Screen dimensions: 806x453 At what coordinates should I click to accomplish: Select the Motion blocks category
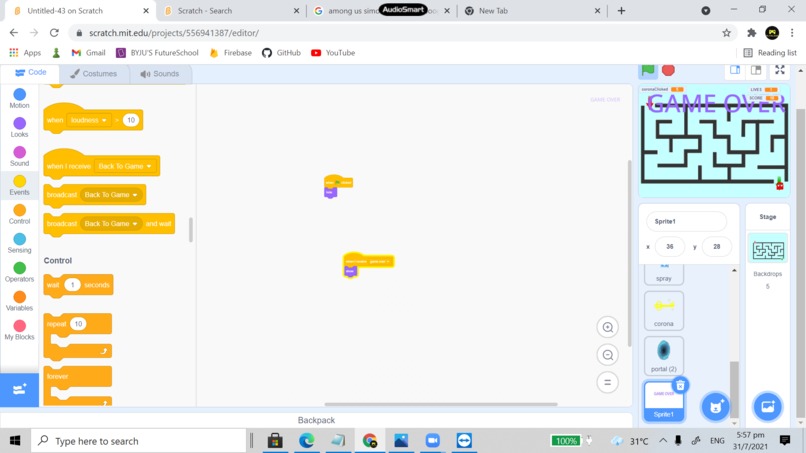point(19,98)
